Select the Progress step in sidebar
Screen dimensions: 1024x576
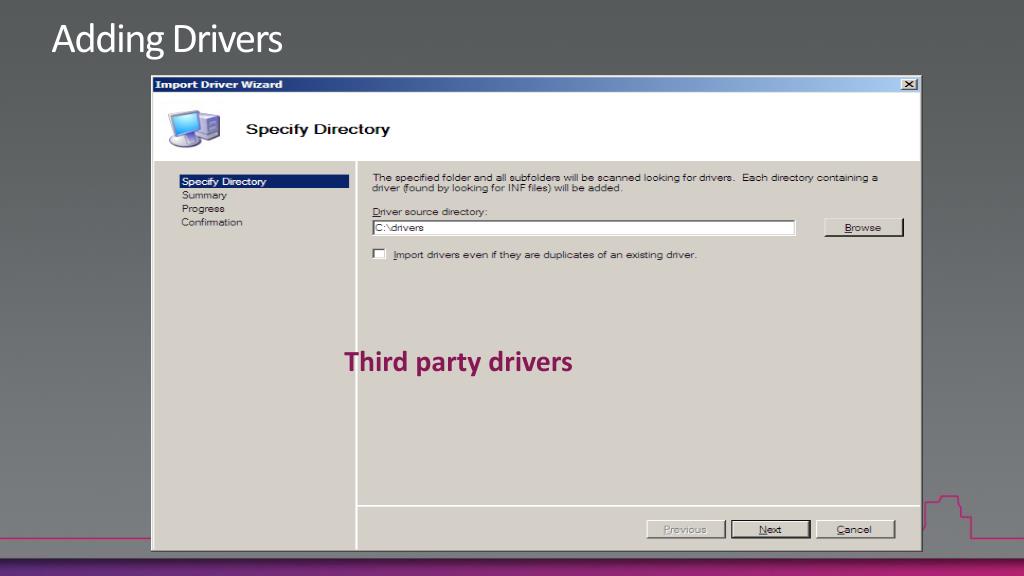(203, 209)
